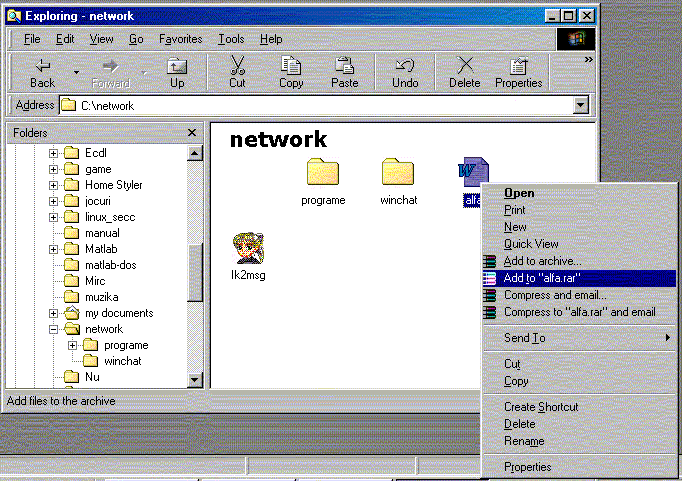The height and width of the screenshot is (481, 682).
Task: Click the Undo toolbar icon
Action: (x=405, y=66)
